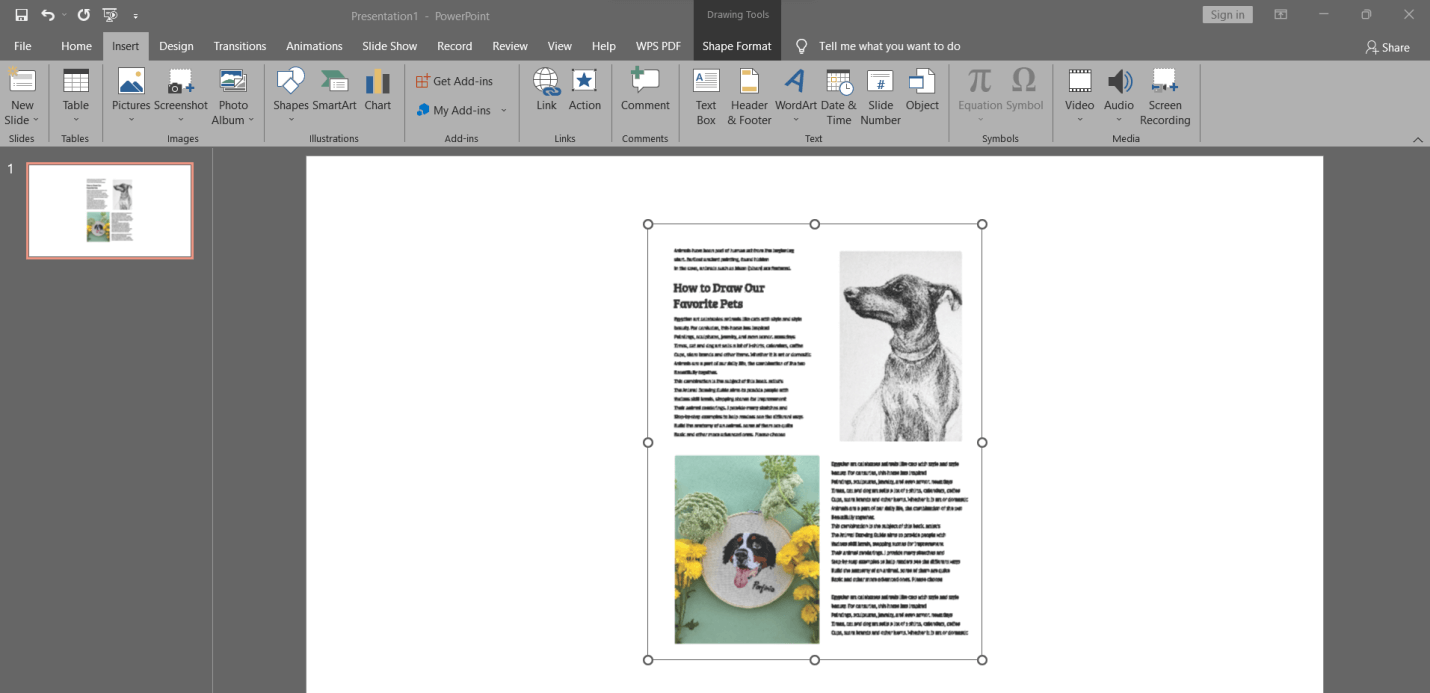Insert a Text Box from the ribbon
Screen dimensions: 1430x693
tap(706, 97)
